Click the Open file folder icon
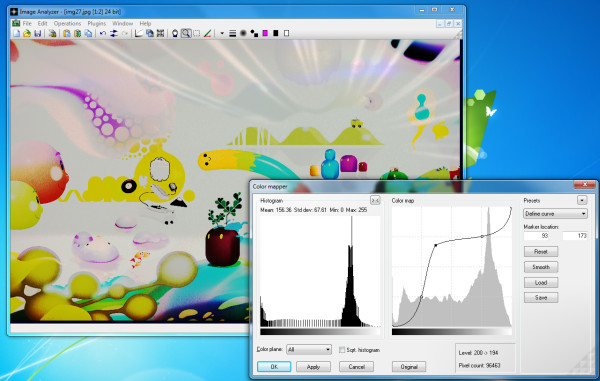 (x=27, y=33)
